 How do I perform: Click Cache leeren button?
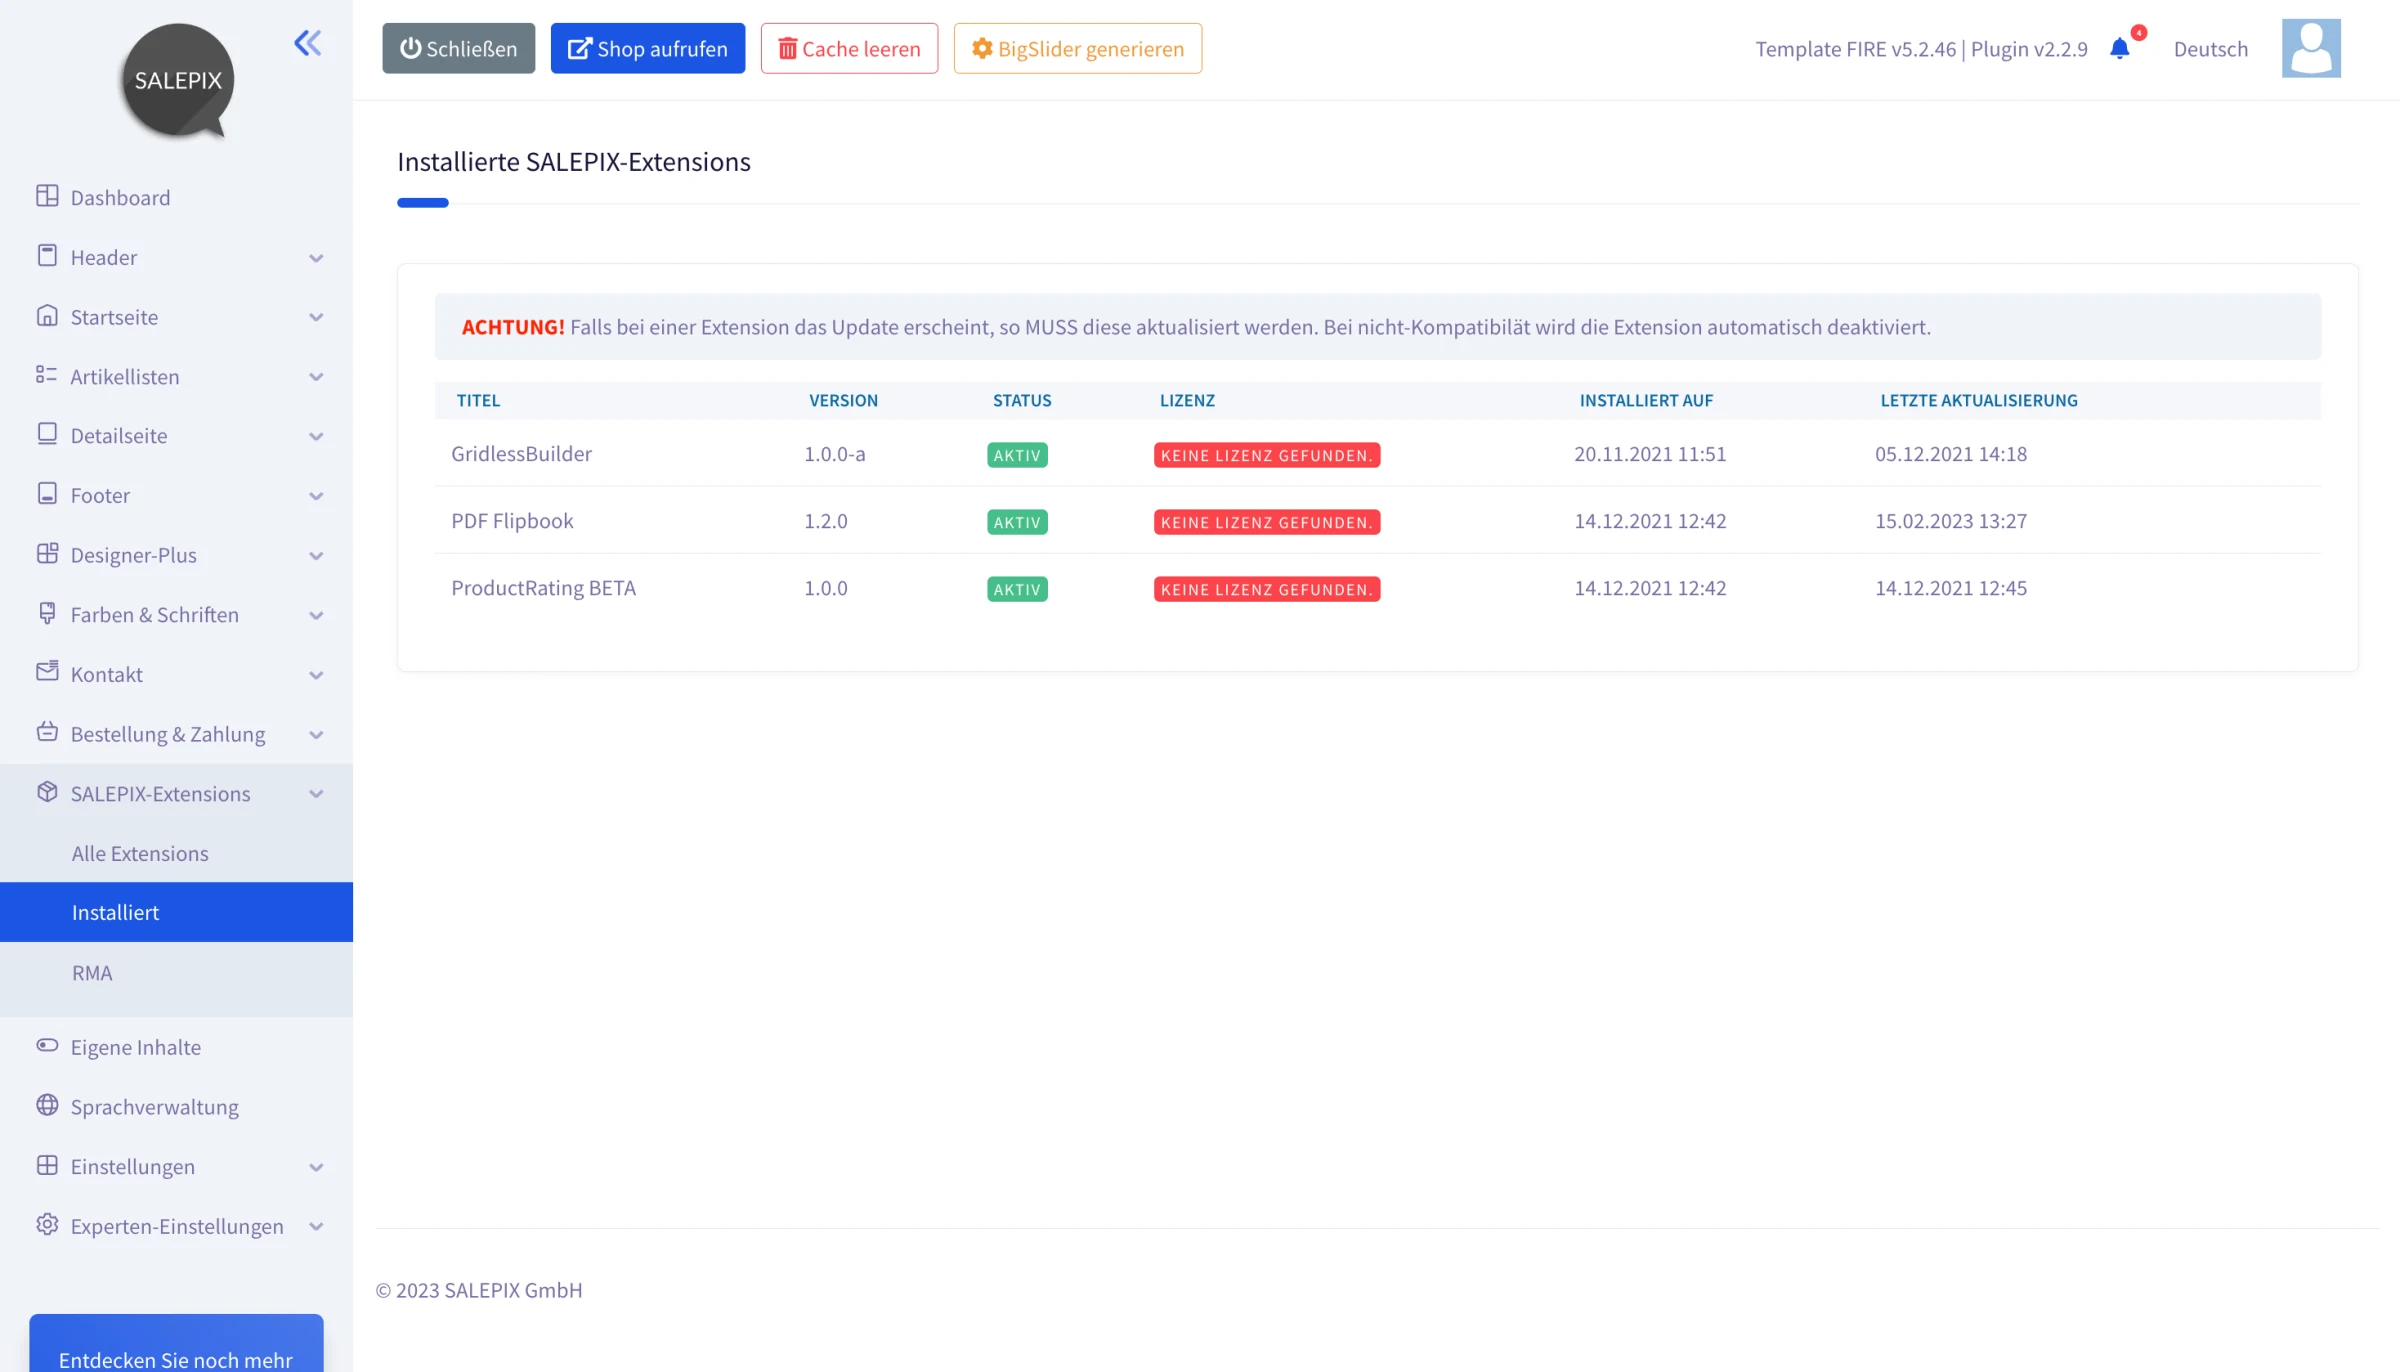(x=849, y=48)
